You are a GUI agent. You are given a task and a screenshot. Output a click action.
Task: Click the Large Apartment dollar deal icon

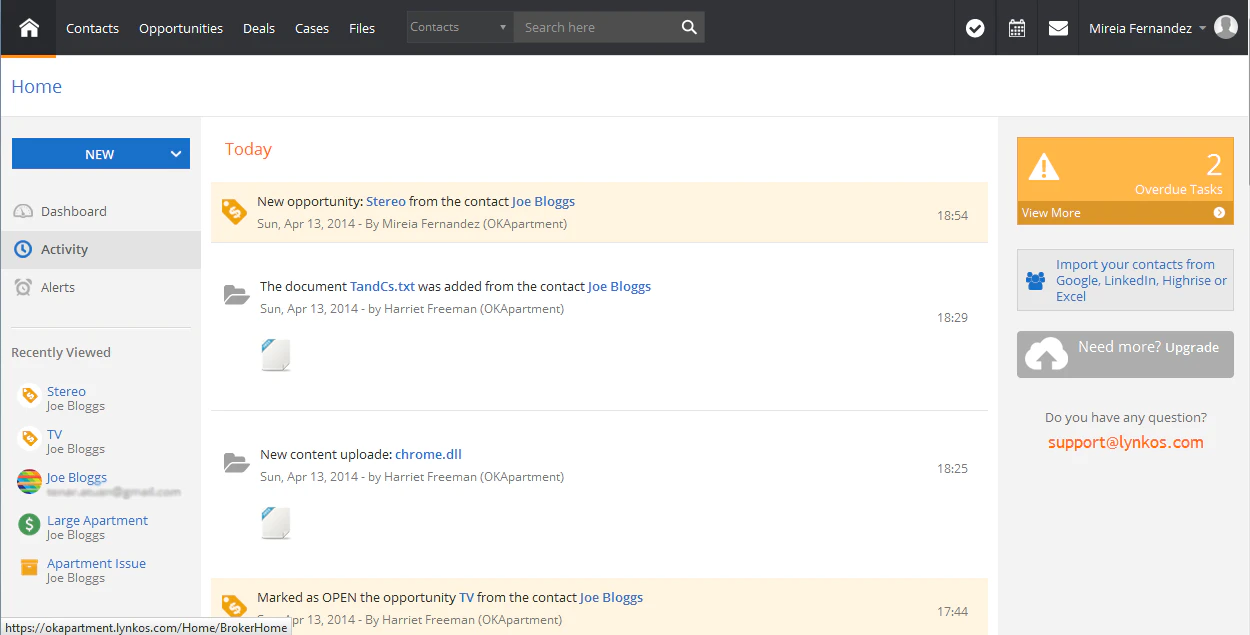[x=29, y=525]
